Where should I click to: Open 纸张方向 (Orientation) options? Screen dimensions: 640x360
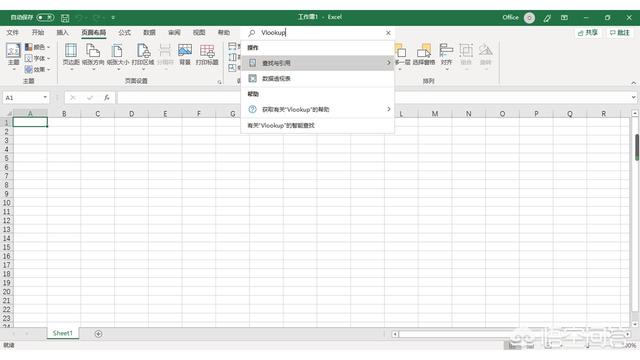point(93,56)
